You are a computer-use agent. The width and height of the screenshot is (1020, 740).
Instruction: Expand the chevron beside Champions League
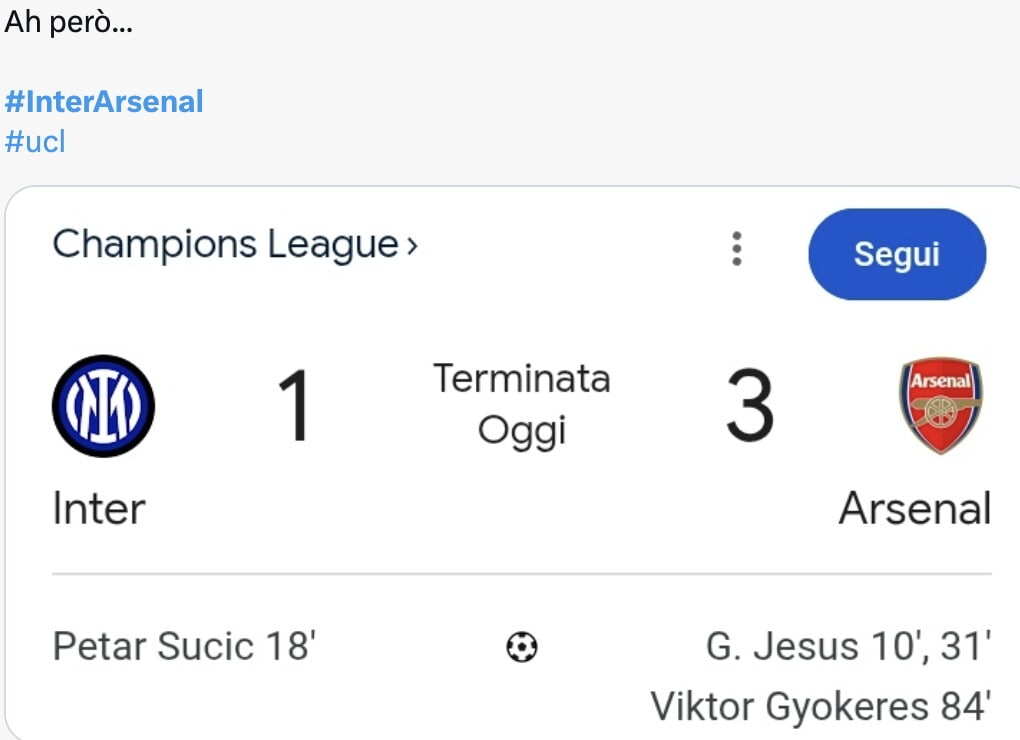(x=412, y=246)
